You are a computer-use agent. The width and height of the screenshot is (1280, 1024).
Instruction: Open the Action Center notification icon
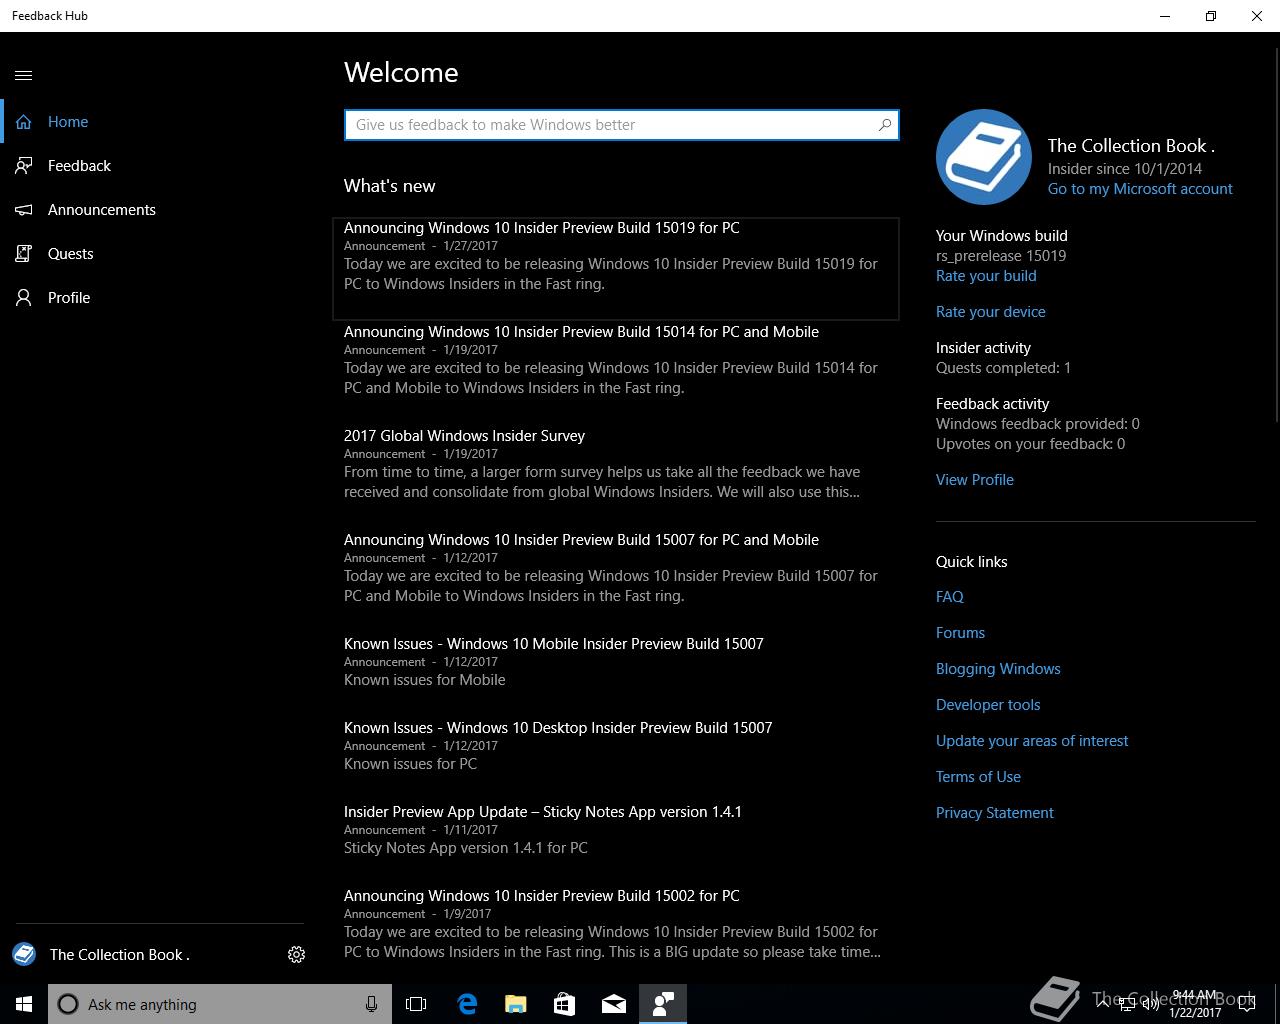point(1246,1005)
